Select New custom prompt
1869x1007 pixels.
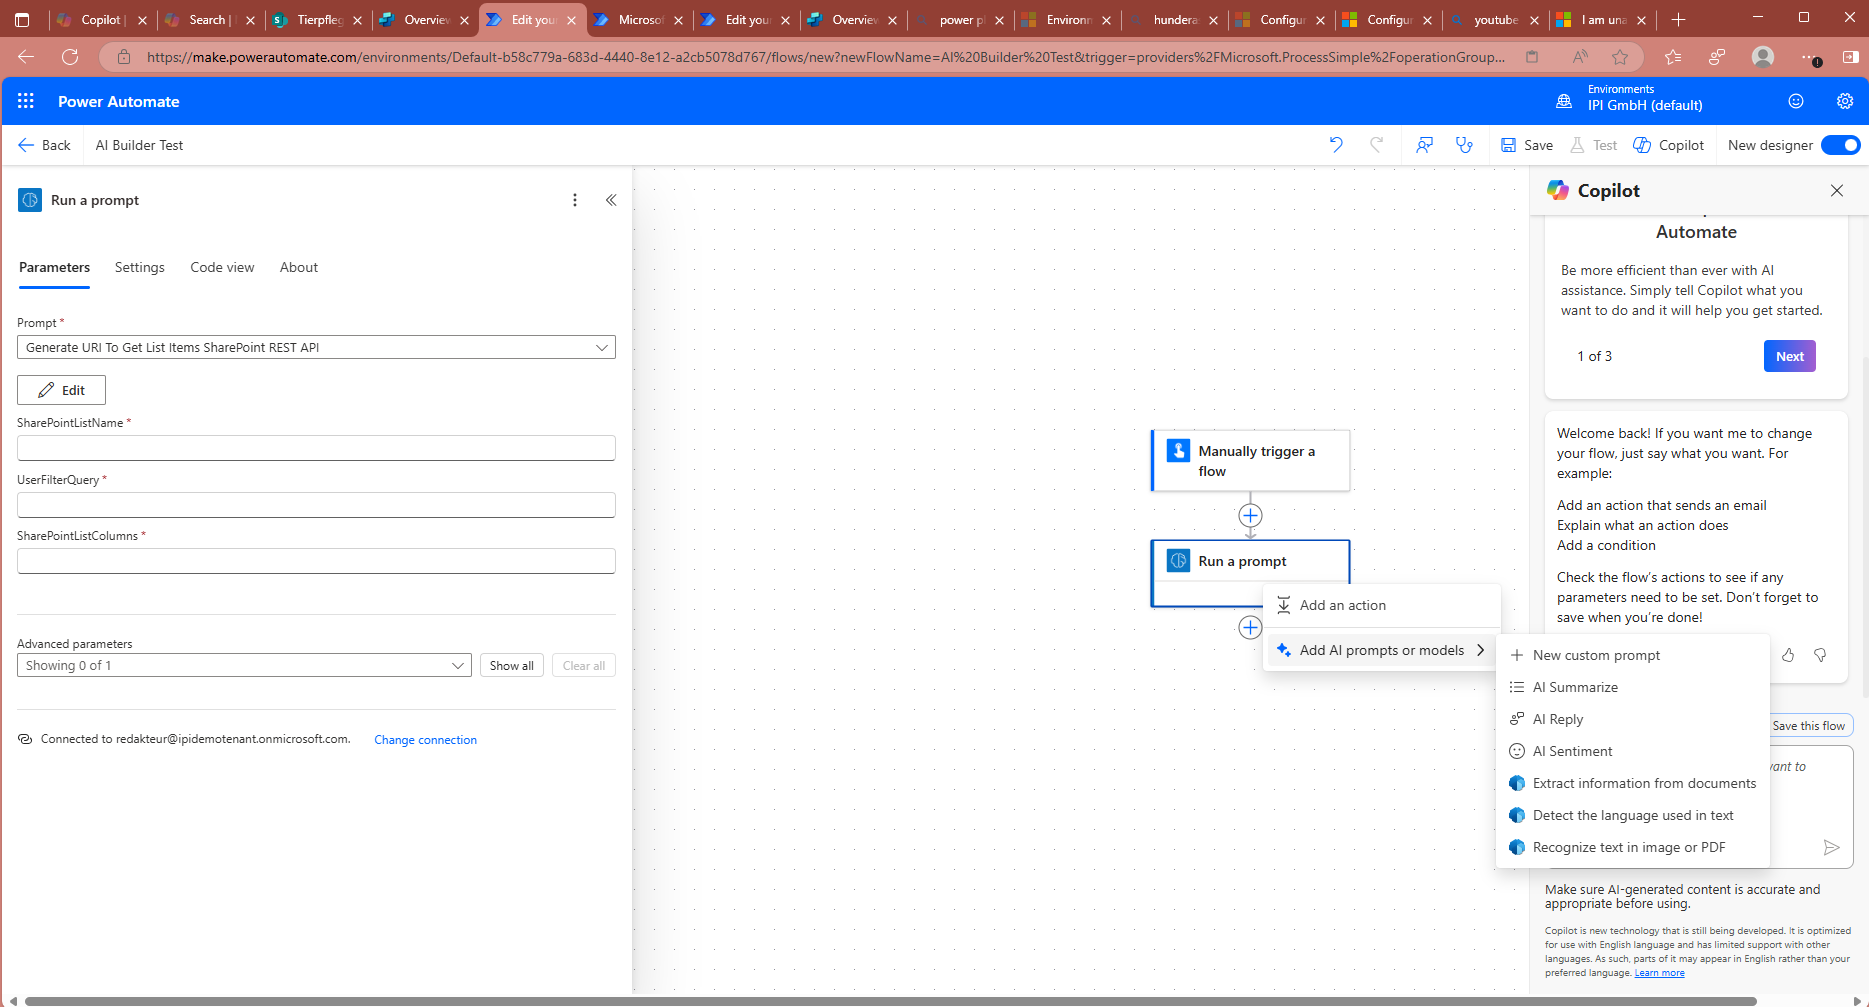[x=1632, y=655]
